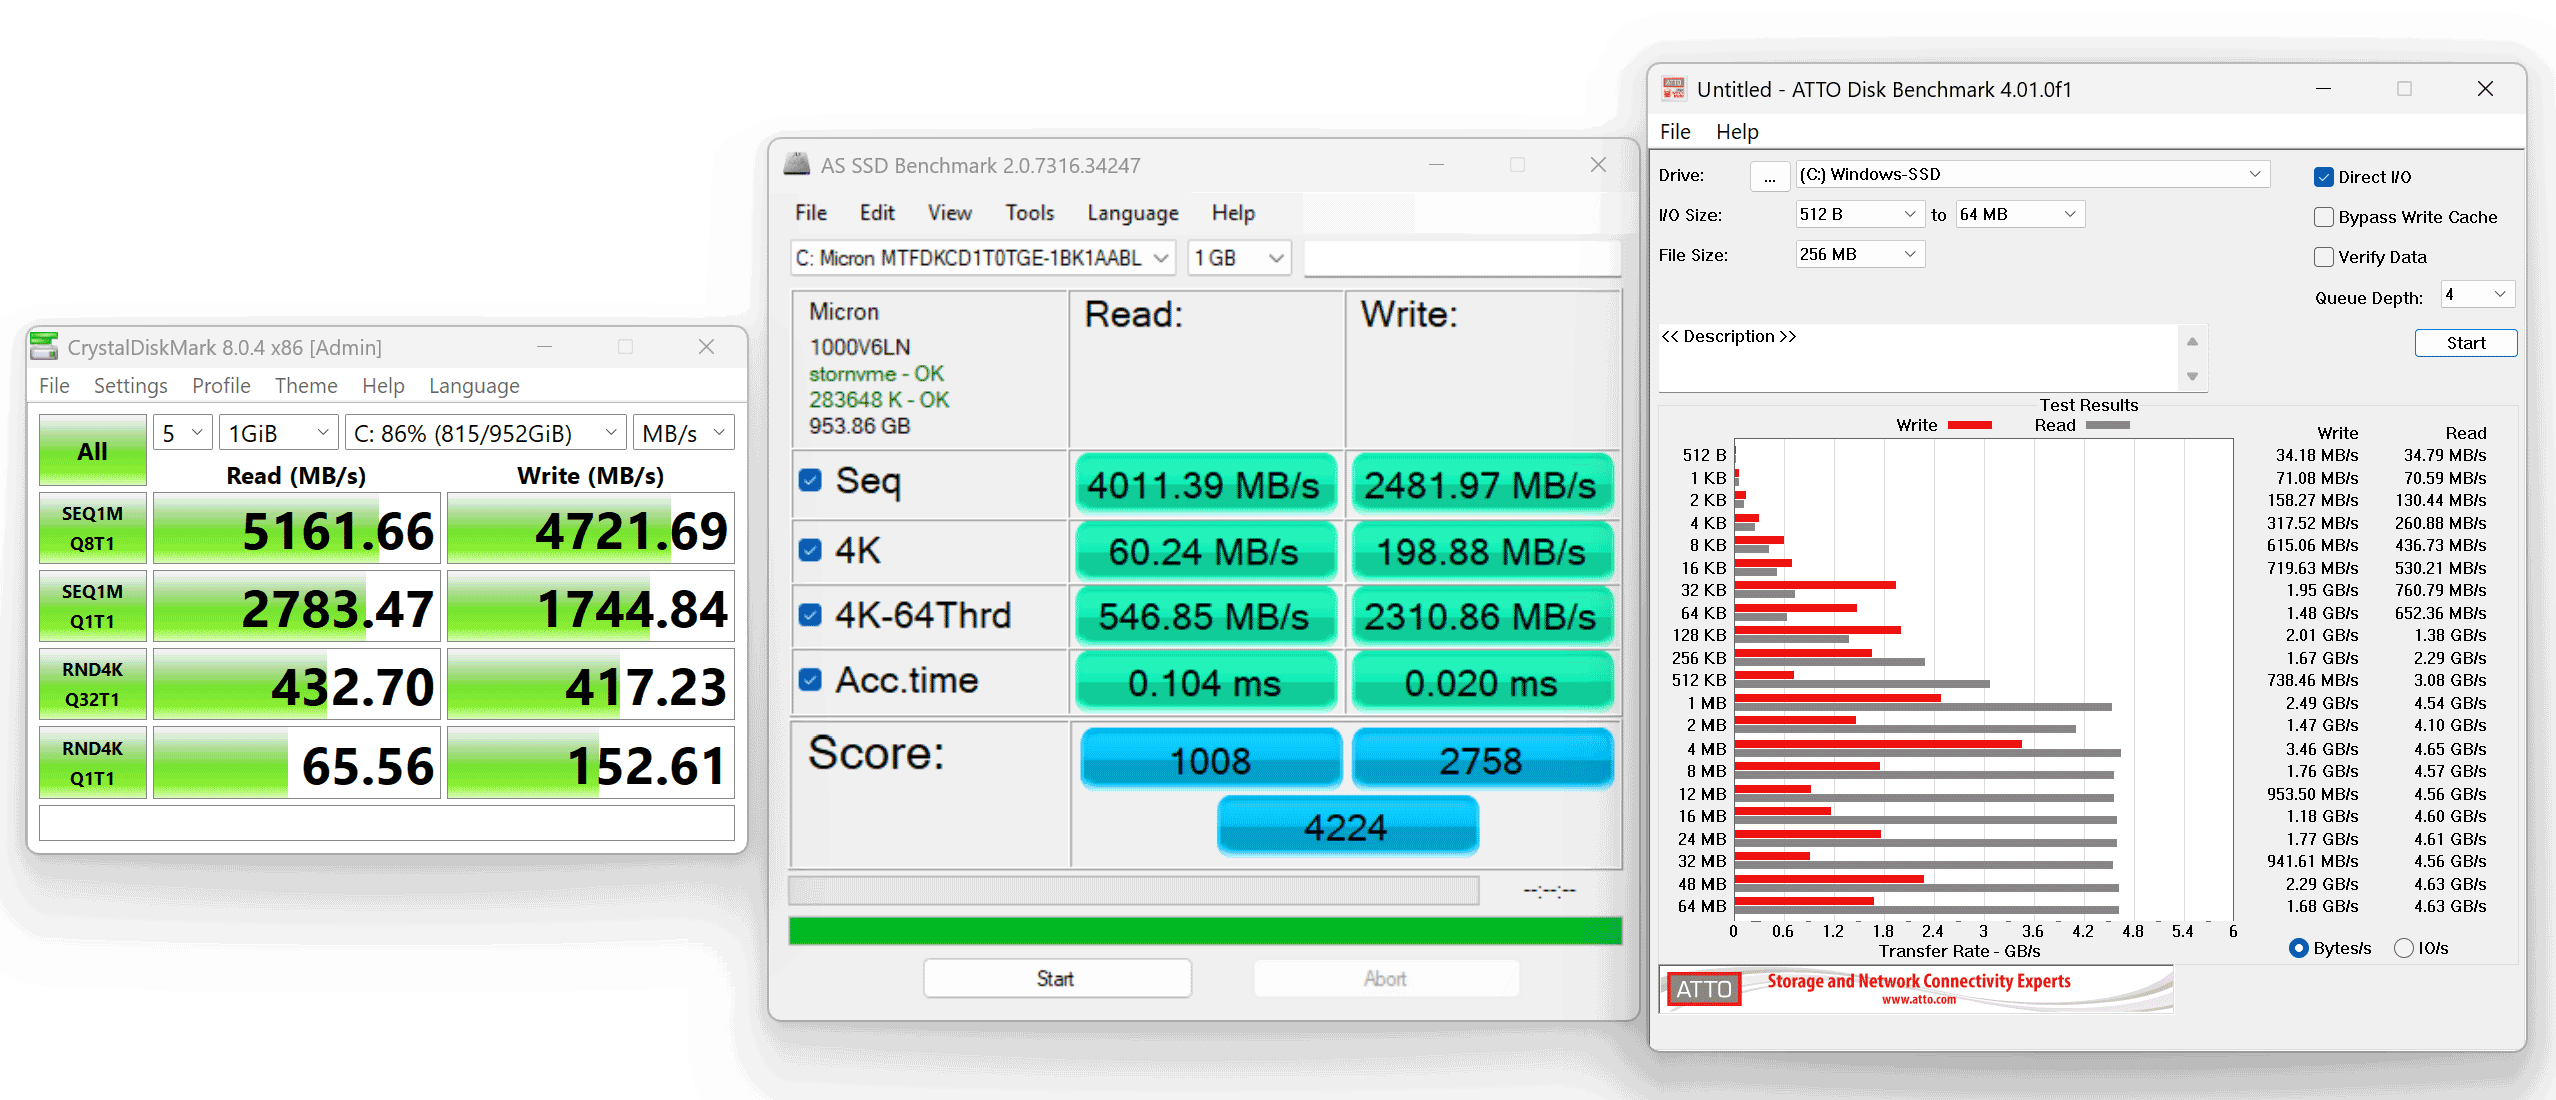This screenshot has height=1100, width=2556.
Task: Click the green progress bar in AS SSD
Action: (x=1204, y=931)
